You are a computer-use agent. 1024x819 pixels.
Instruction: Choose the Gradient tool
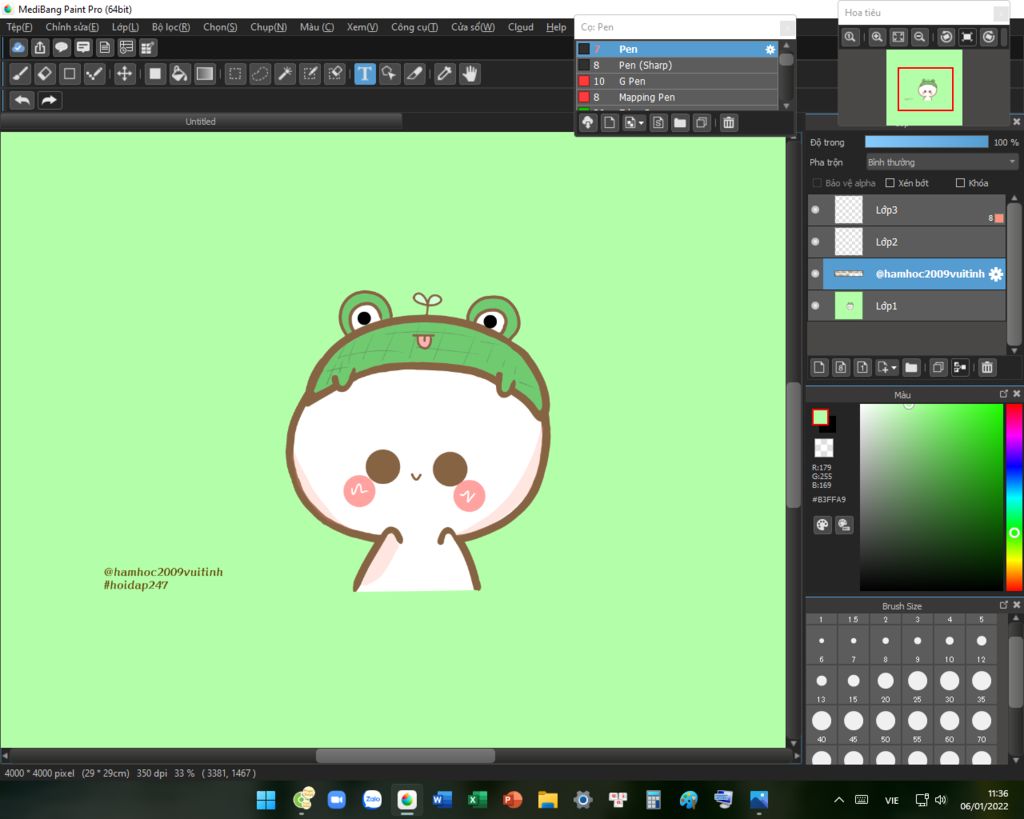[204, 74]
